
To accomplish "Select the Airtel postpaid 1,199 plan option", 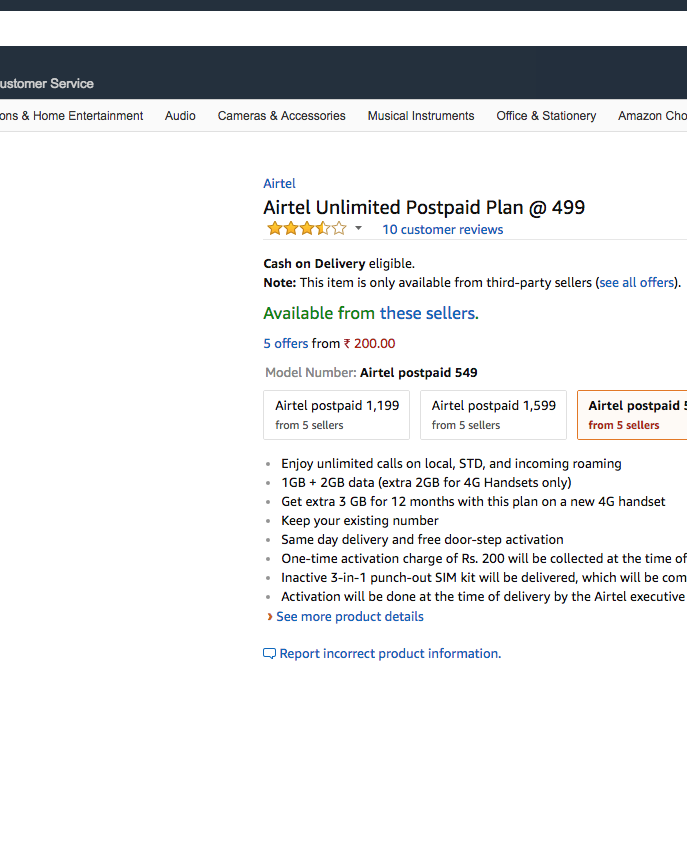I will click(336, 415).
